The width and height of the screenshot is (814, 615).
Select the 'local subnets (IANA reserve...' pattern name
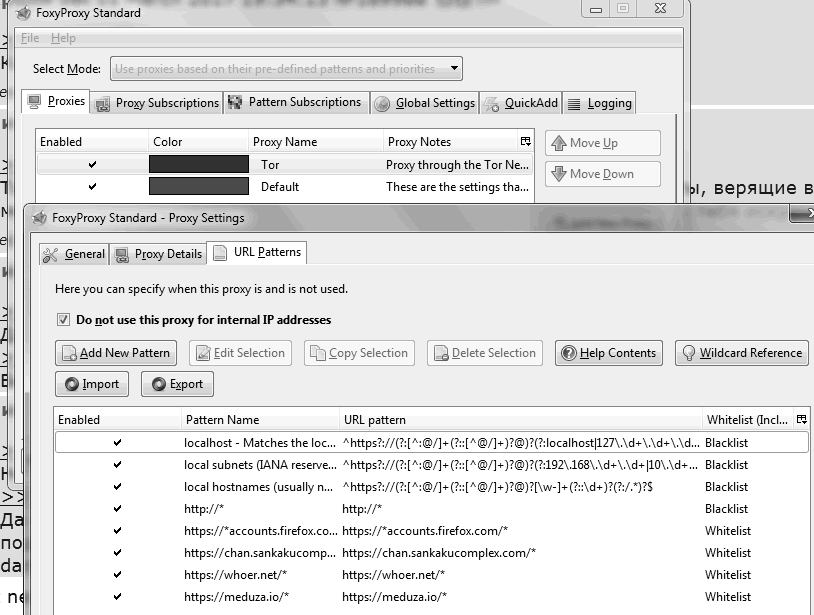[x=260, y=465]
